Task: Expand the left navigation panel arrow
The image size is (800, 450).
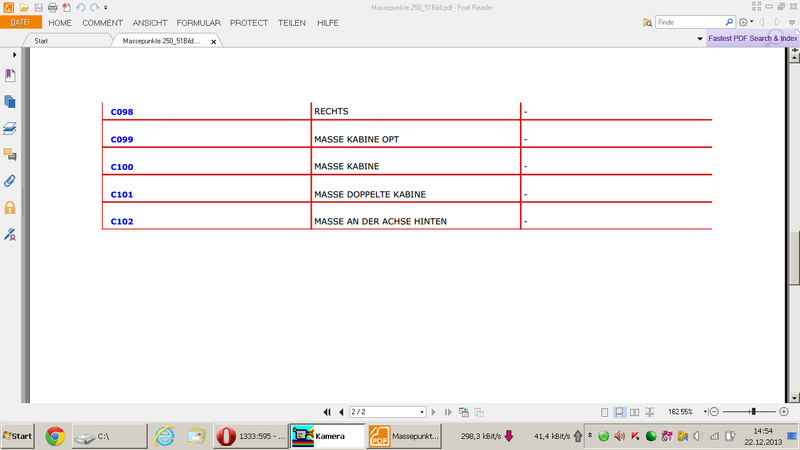Action: (x=14, y=55)
